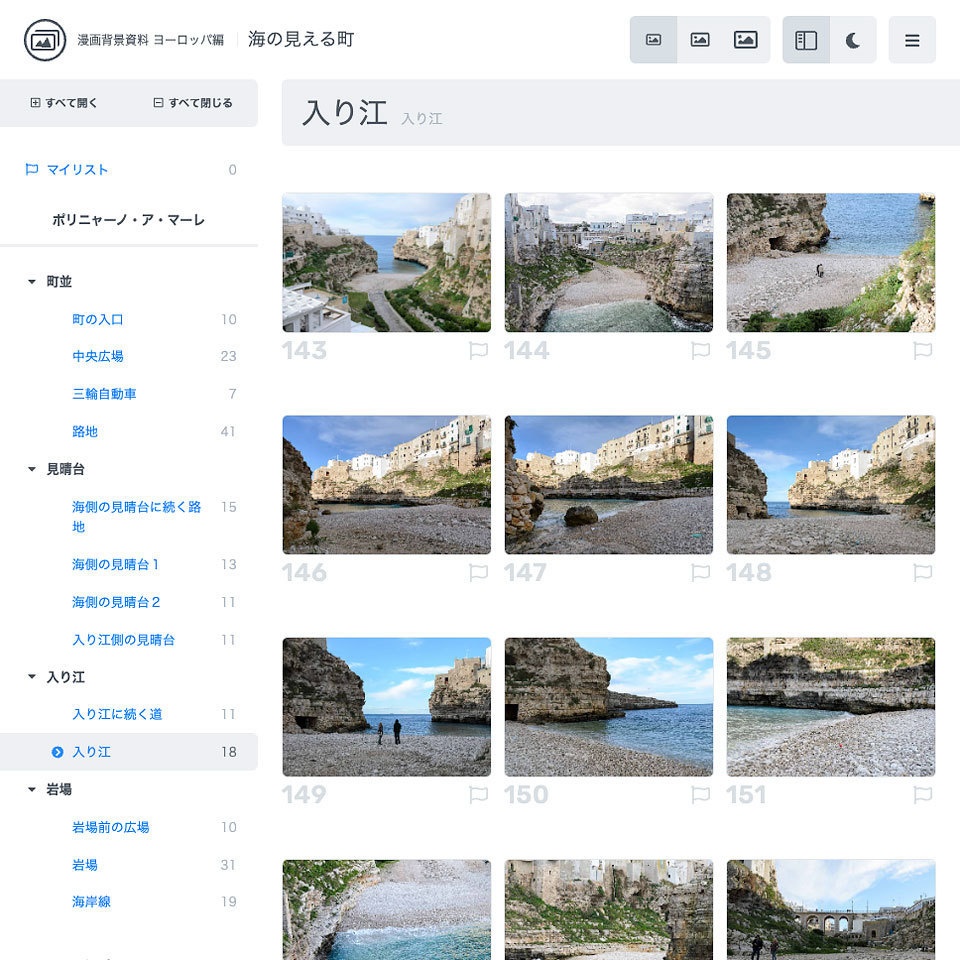Flag image 143 using its flag icon

479,350
